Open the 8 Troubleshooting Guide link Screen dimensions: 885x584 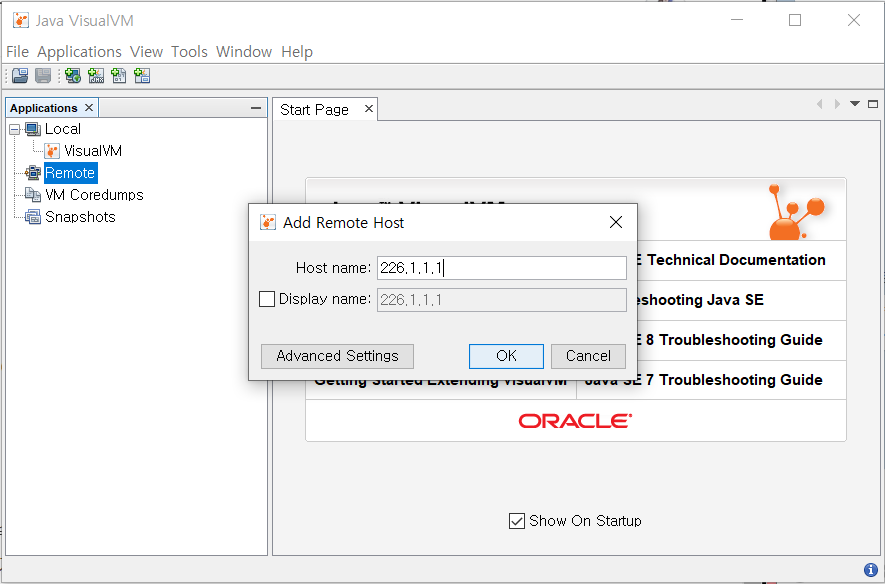[x=734, y=340]
